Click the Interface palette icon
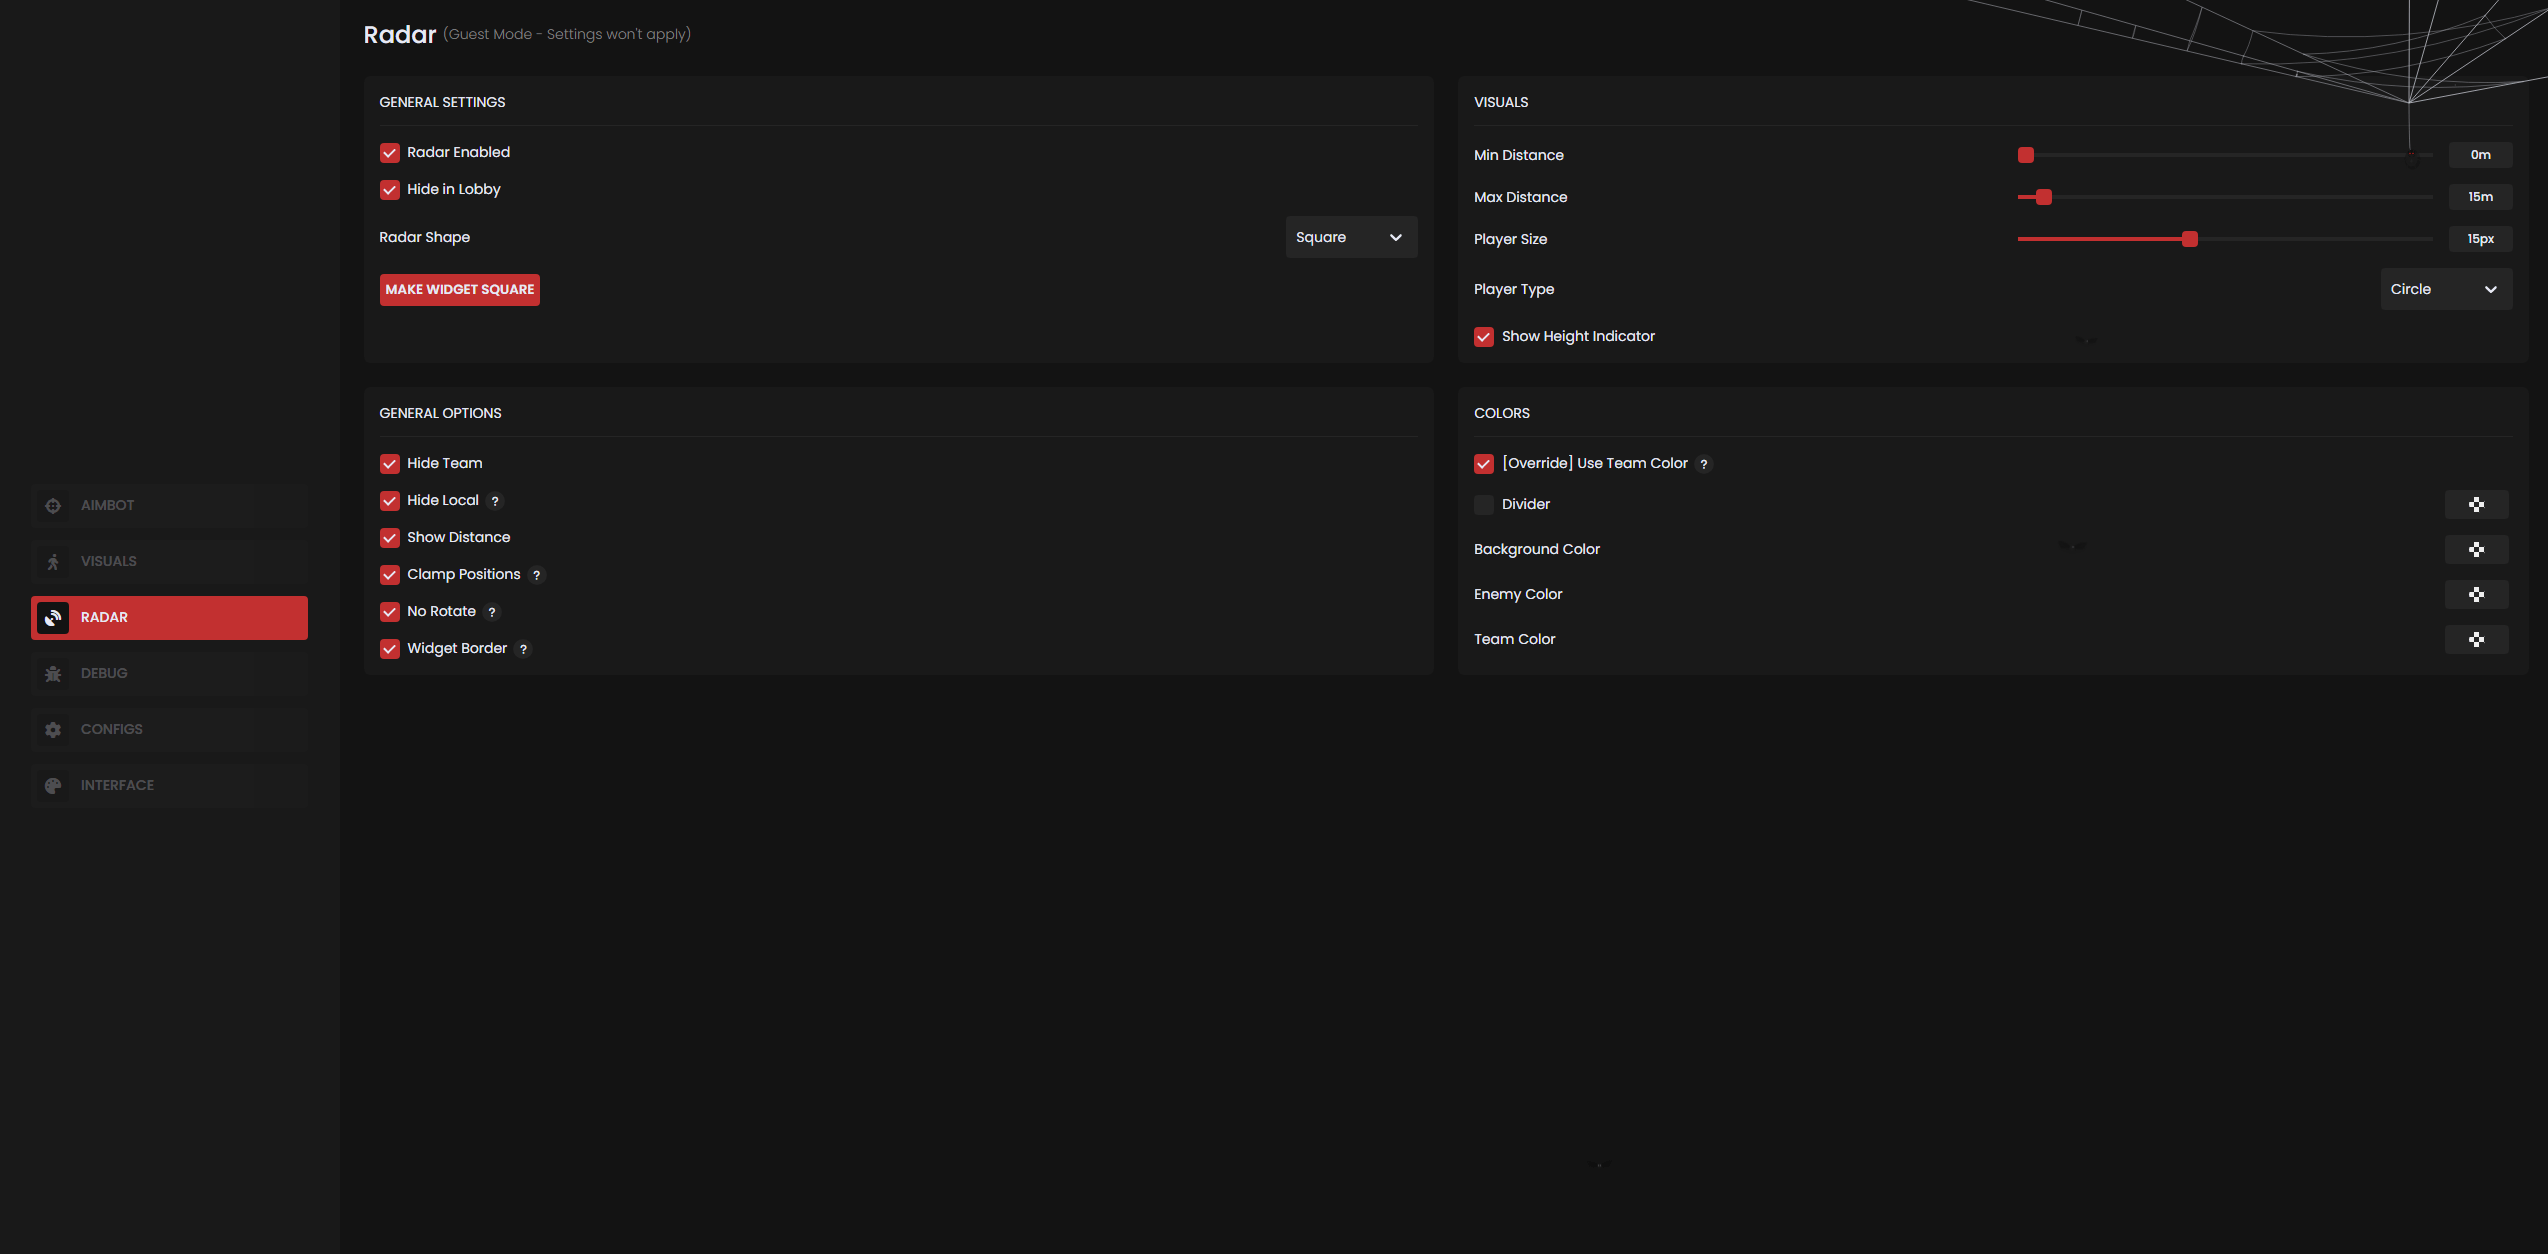 click(x=53, y=786)
